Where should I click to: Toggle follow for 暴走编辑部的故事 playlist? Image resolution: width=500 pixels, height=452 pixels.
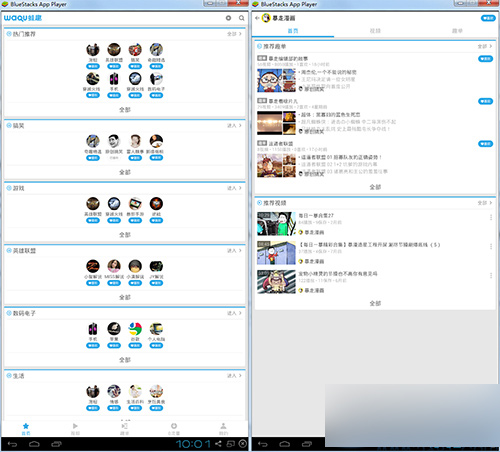(x=485, y=59)
